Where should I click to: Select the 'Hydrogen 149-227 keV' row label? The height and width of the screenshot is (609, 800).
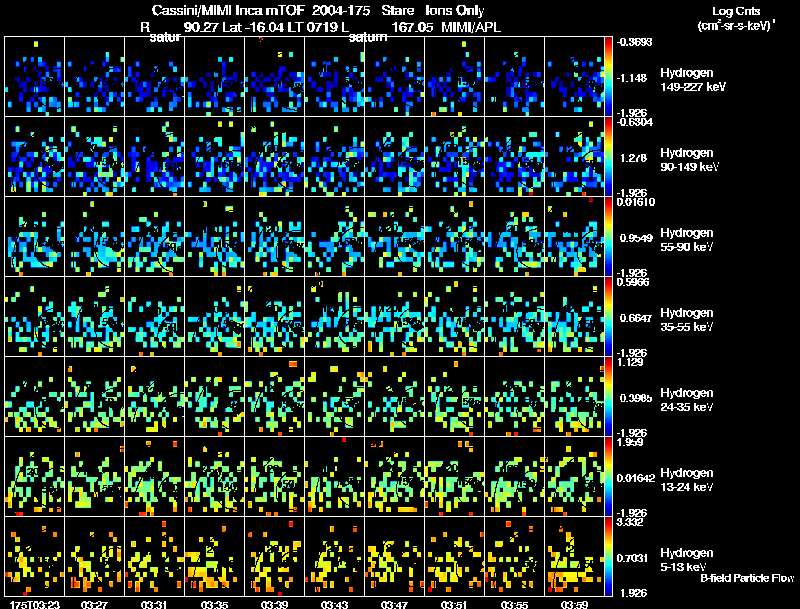click(x=693, y=80)
